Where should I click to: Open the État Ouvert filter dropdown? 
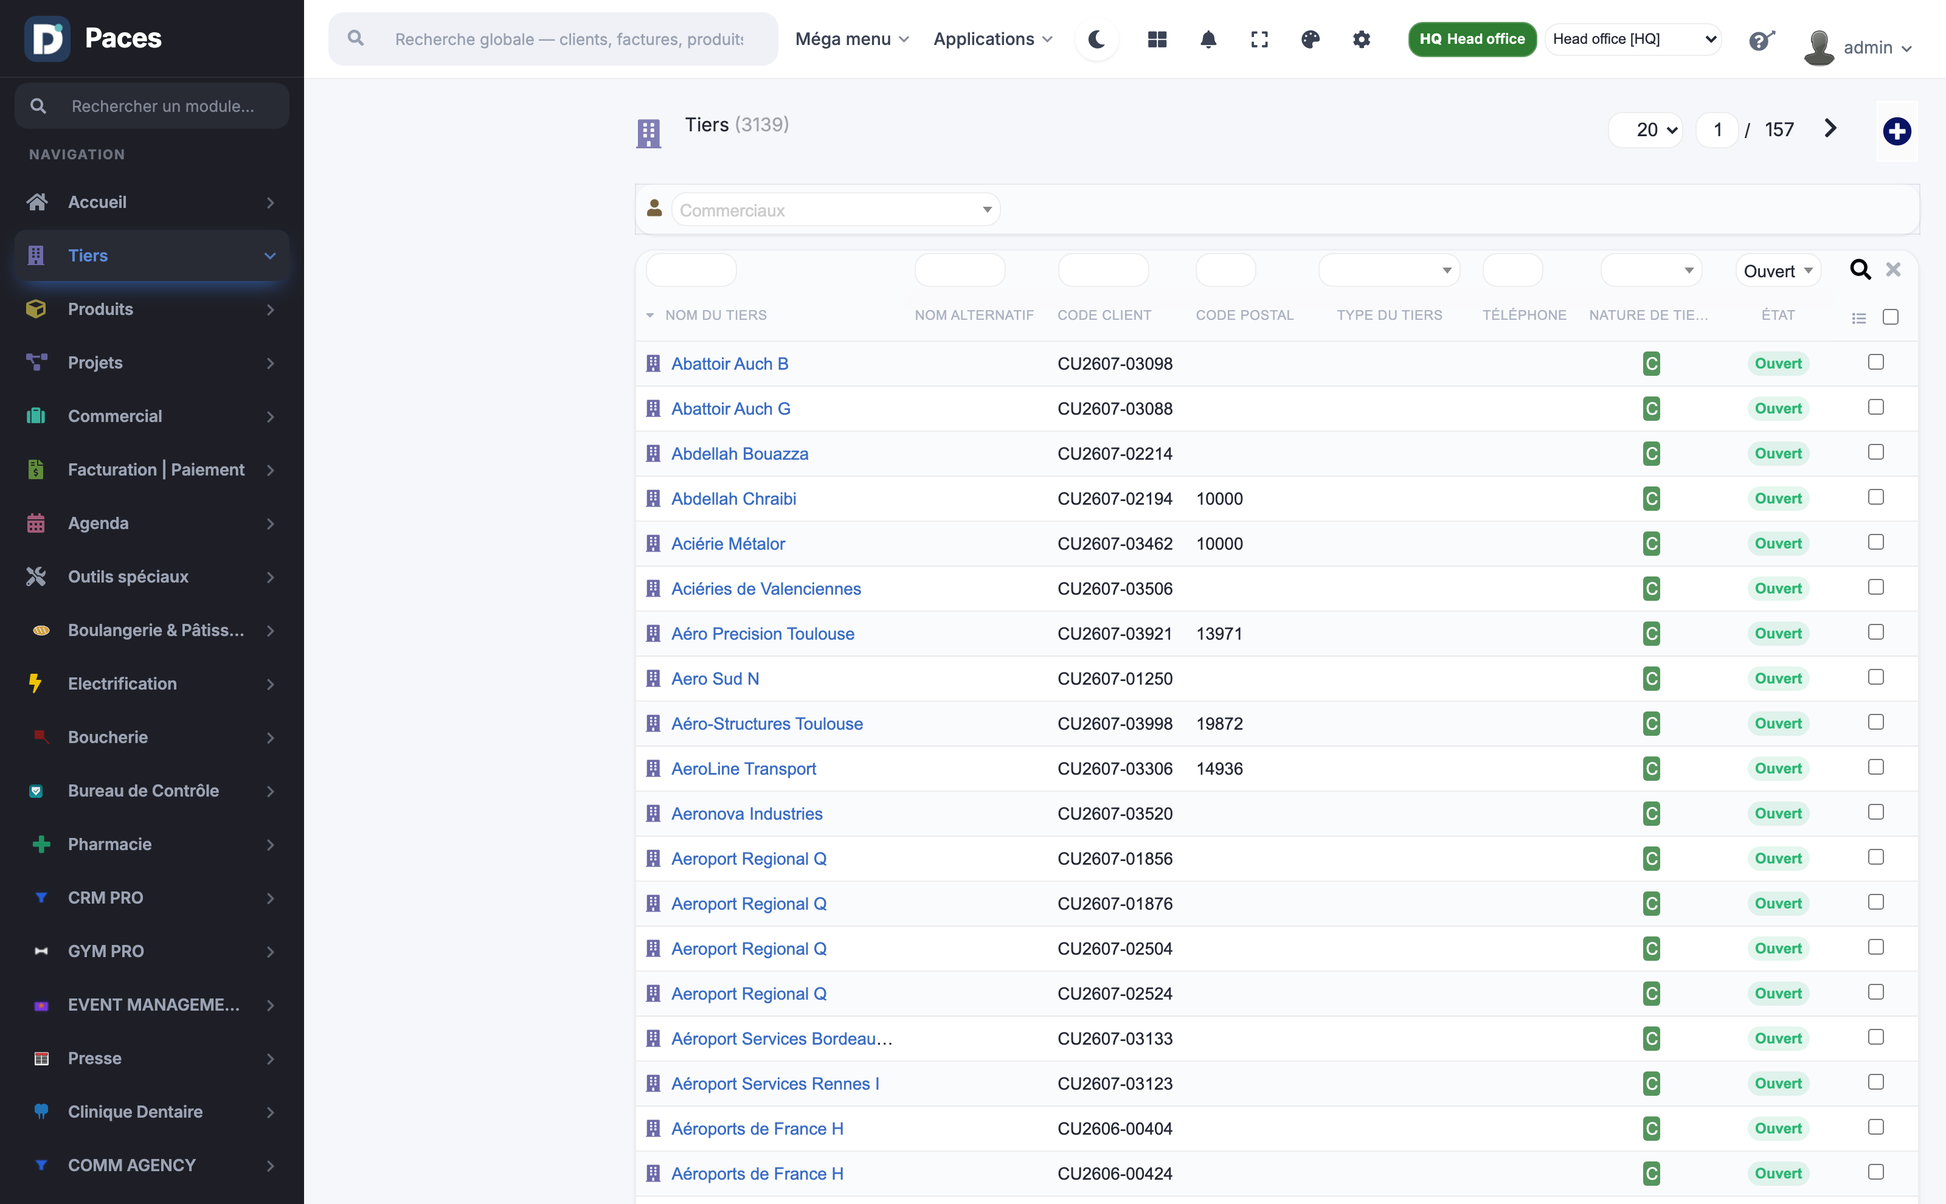point(1778,271)
